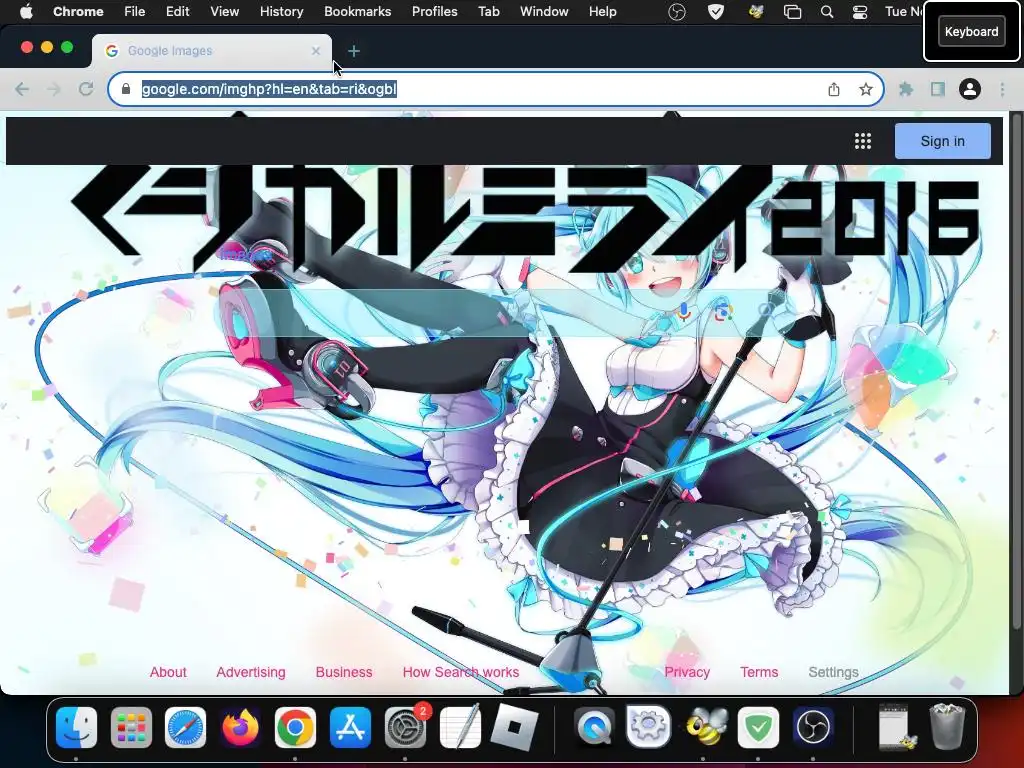Screen dimensions: 1024x768
Task: Open Control Center in menu bar
Action: pyautogui.click(x=860, y=12)
